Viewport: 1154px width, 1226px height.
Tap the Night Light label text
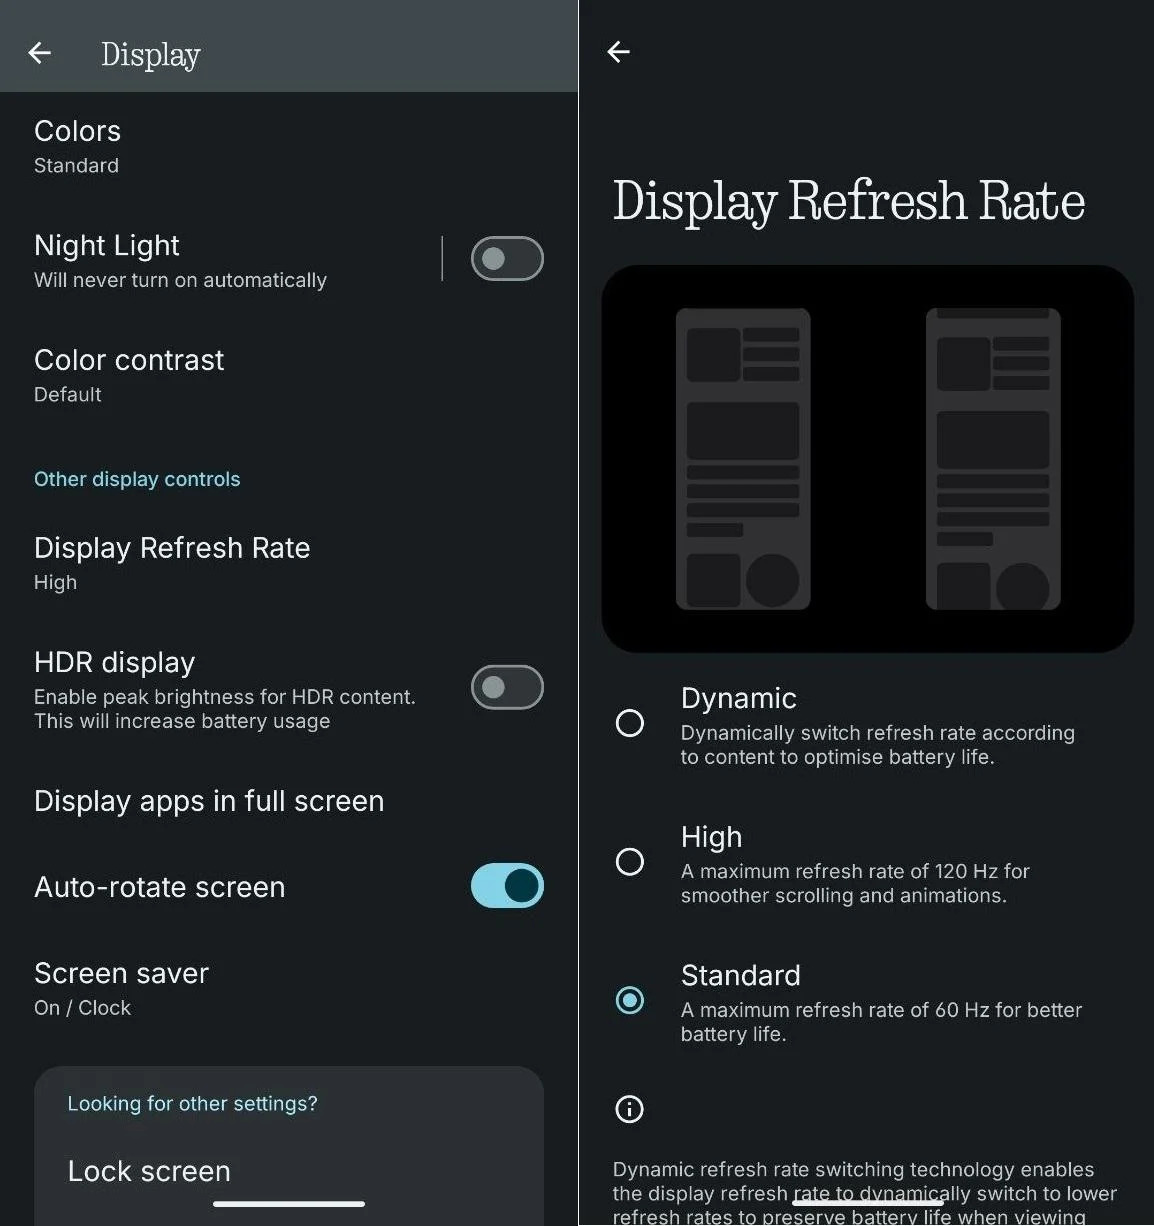(x=107, y=245)
